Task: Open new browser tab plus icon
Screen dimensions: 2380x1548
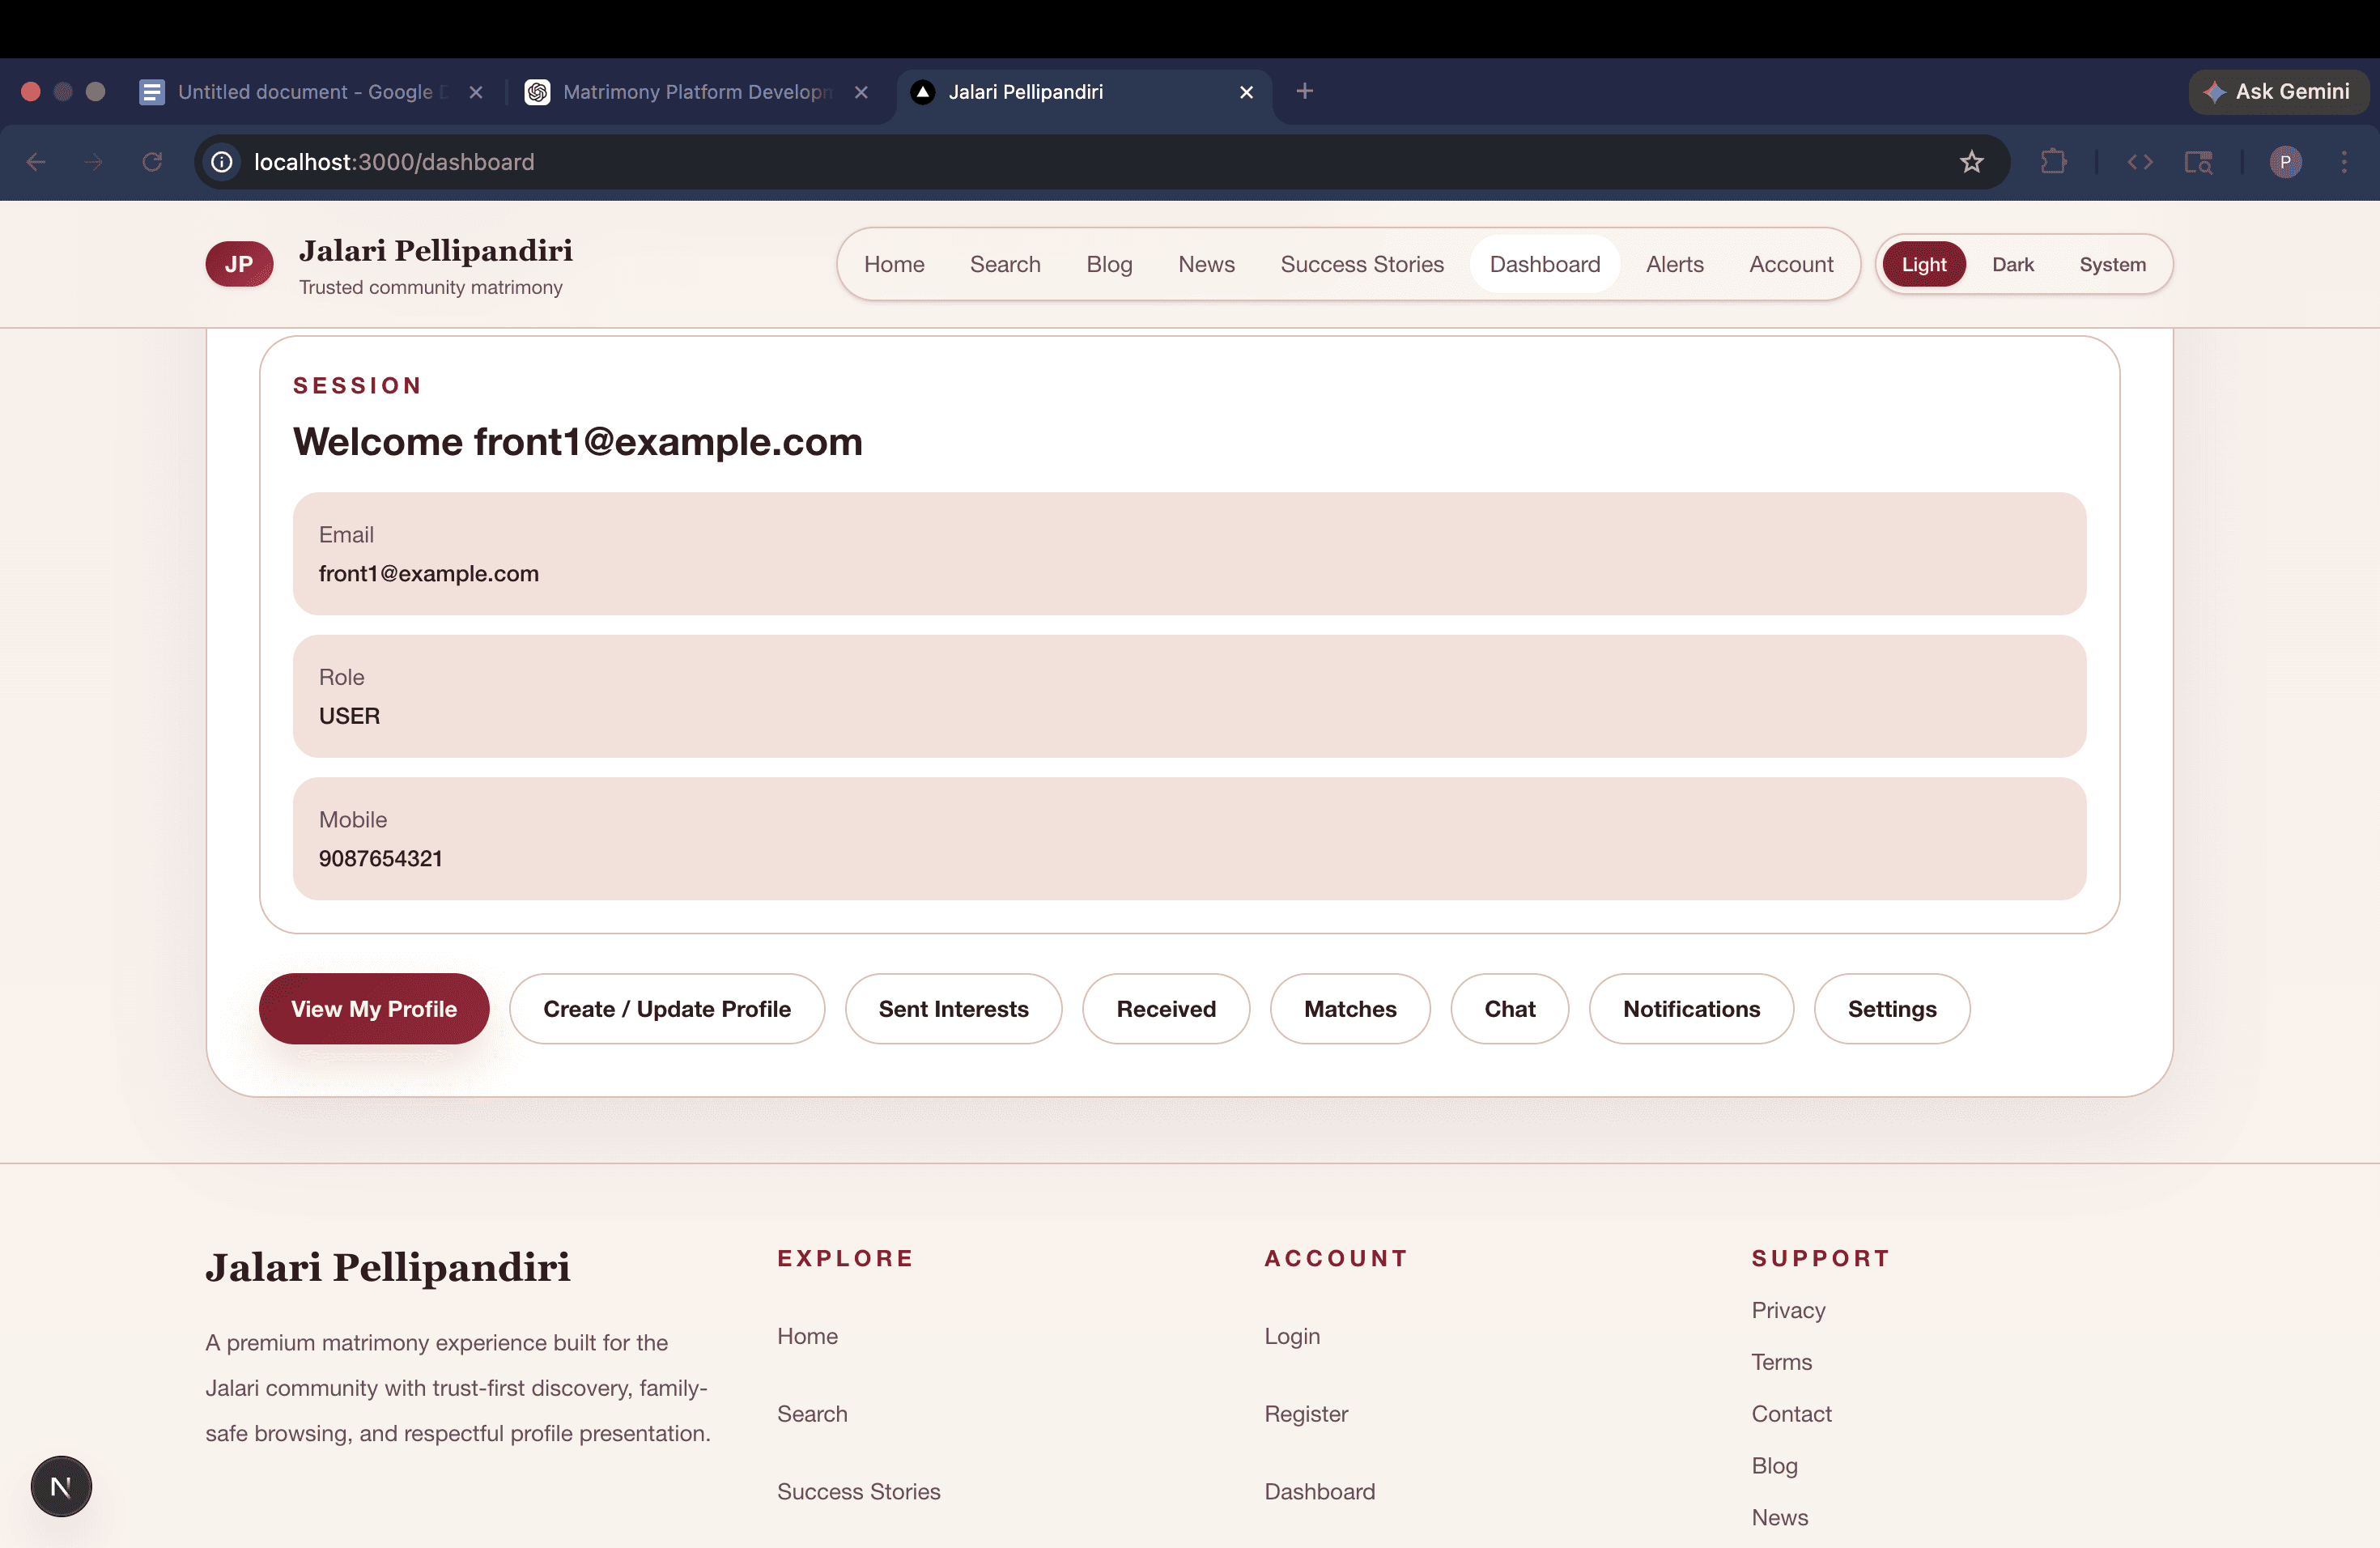Action: click(x=1304, y=92)
